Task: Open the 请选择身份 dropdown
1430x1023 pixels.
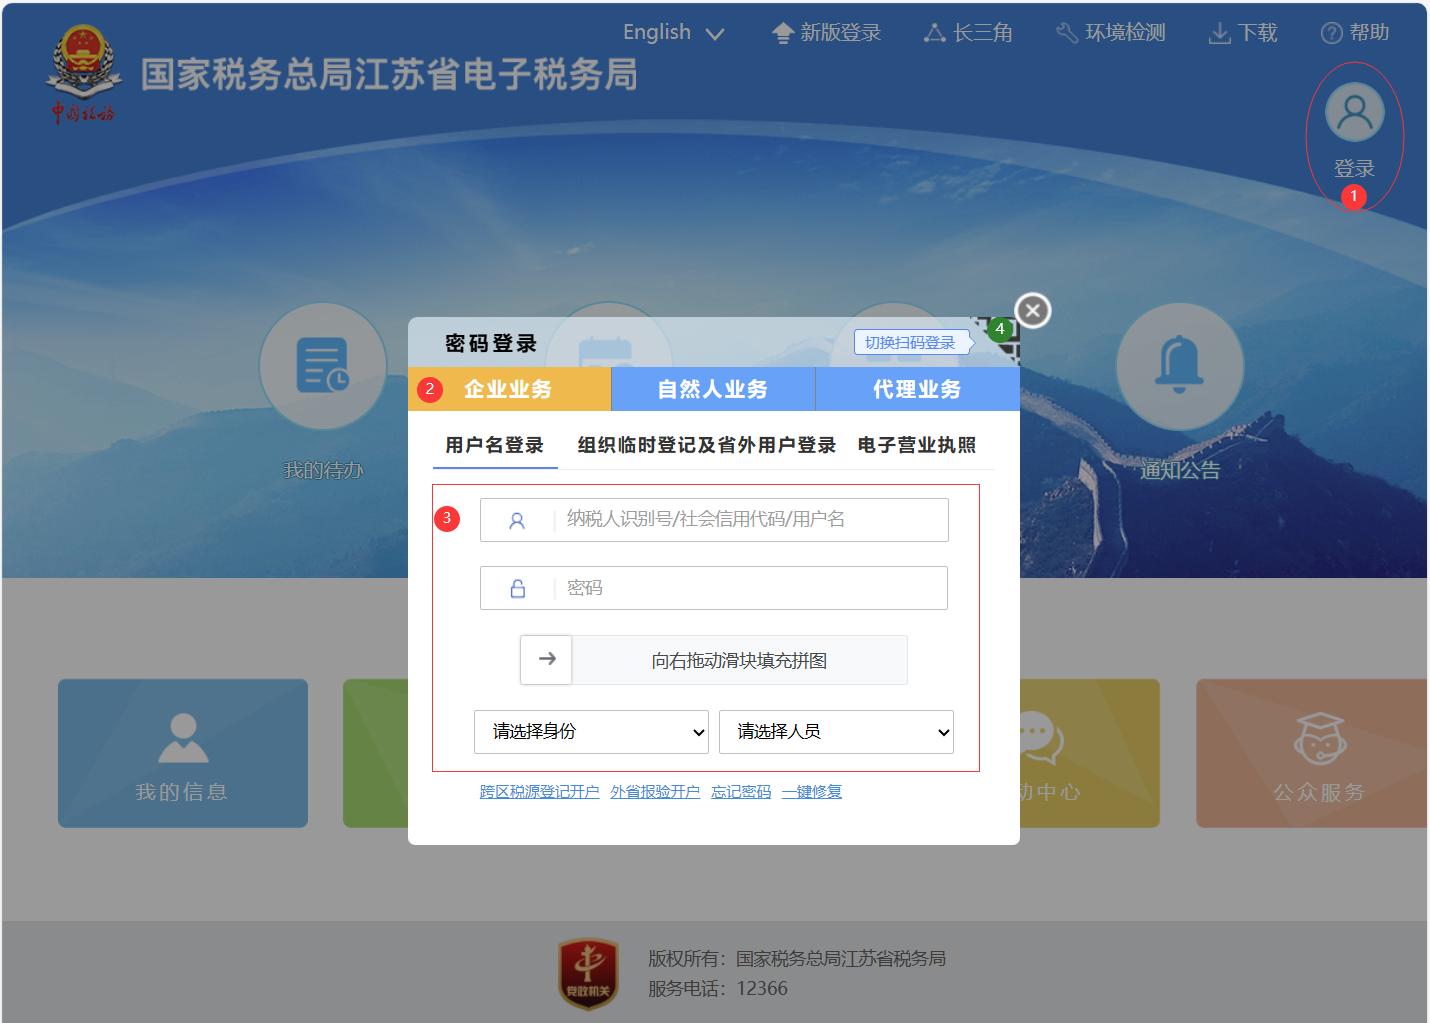Action: tap(591, 732)
